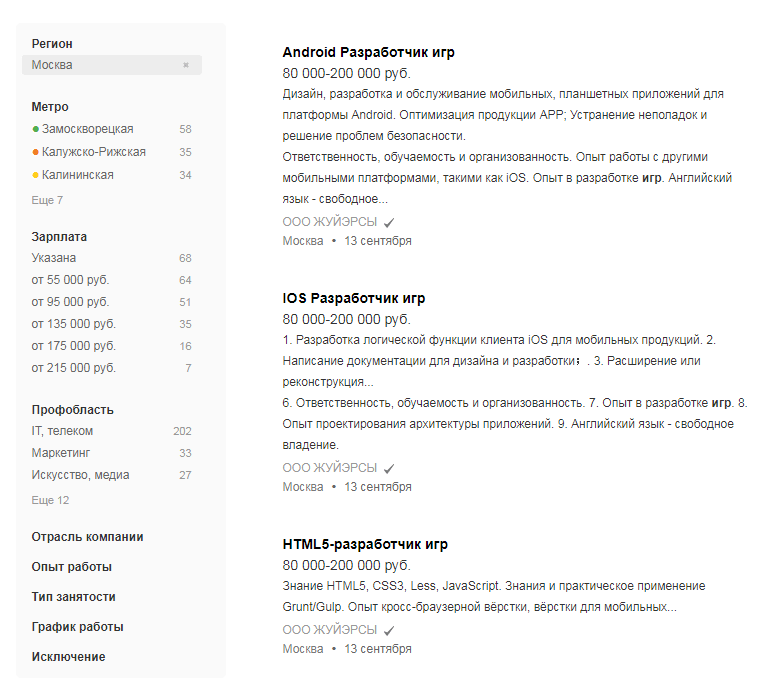
Task: Expand the Отрасль компании filter section
Action: click(88, 537)
